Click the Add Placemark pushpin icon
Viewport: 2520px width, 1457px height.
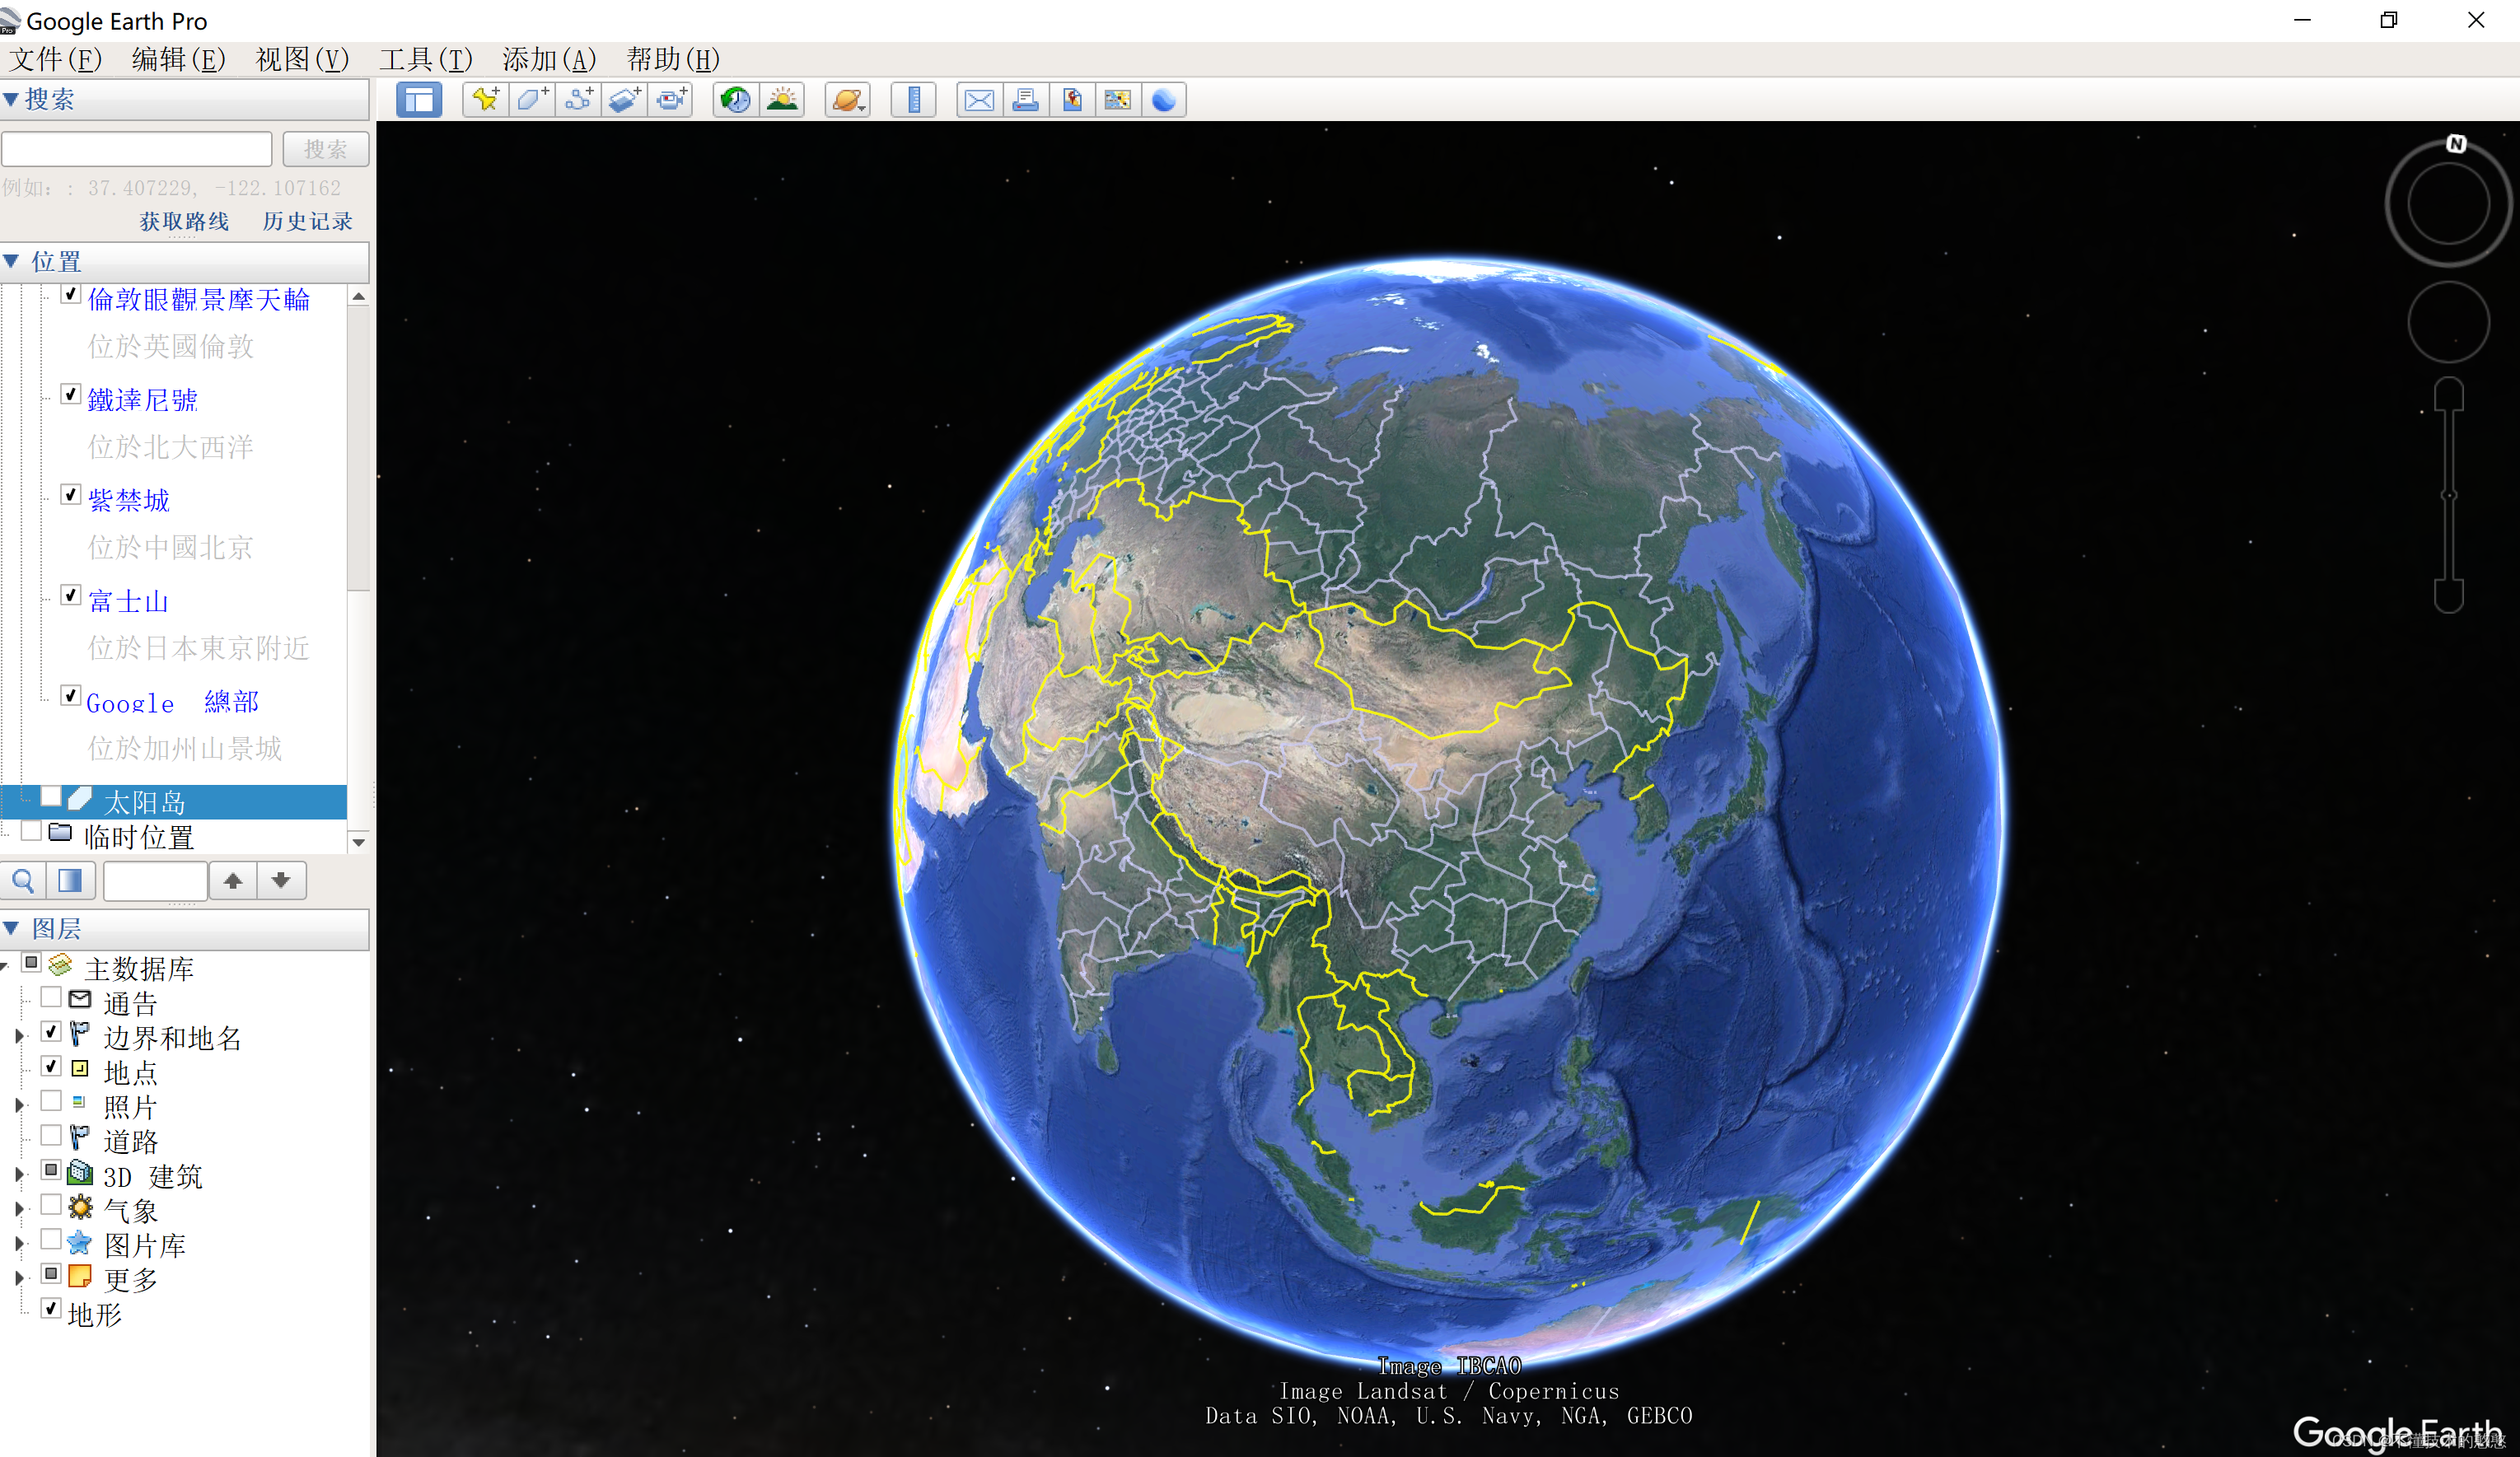pyautogui.click(x=486, y=99)
